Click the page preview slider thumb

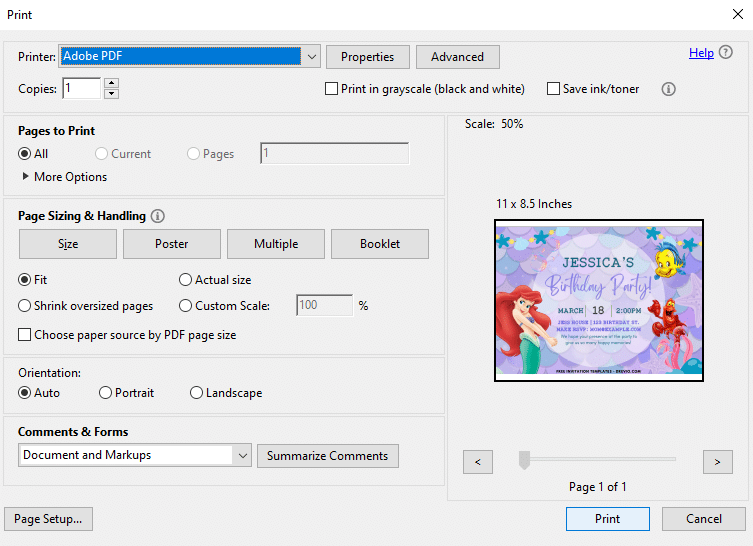point(524,460)
